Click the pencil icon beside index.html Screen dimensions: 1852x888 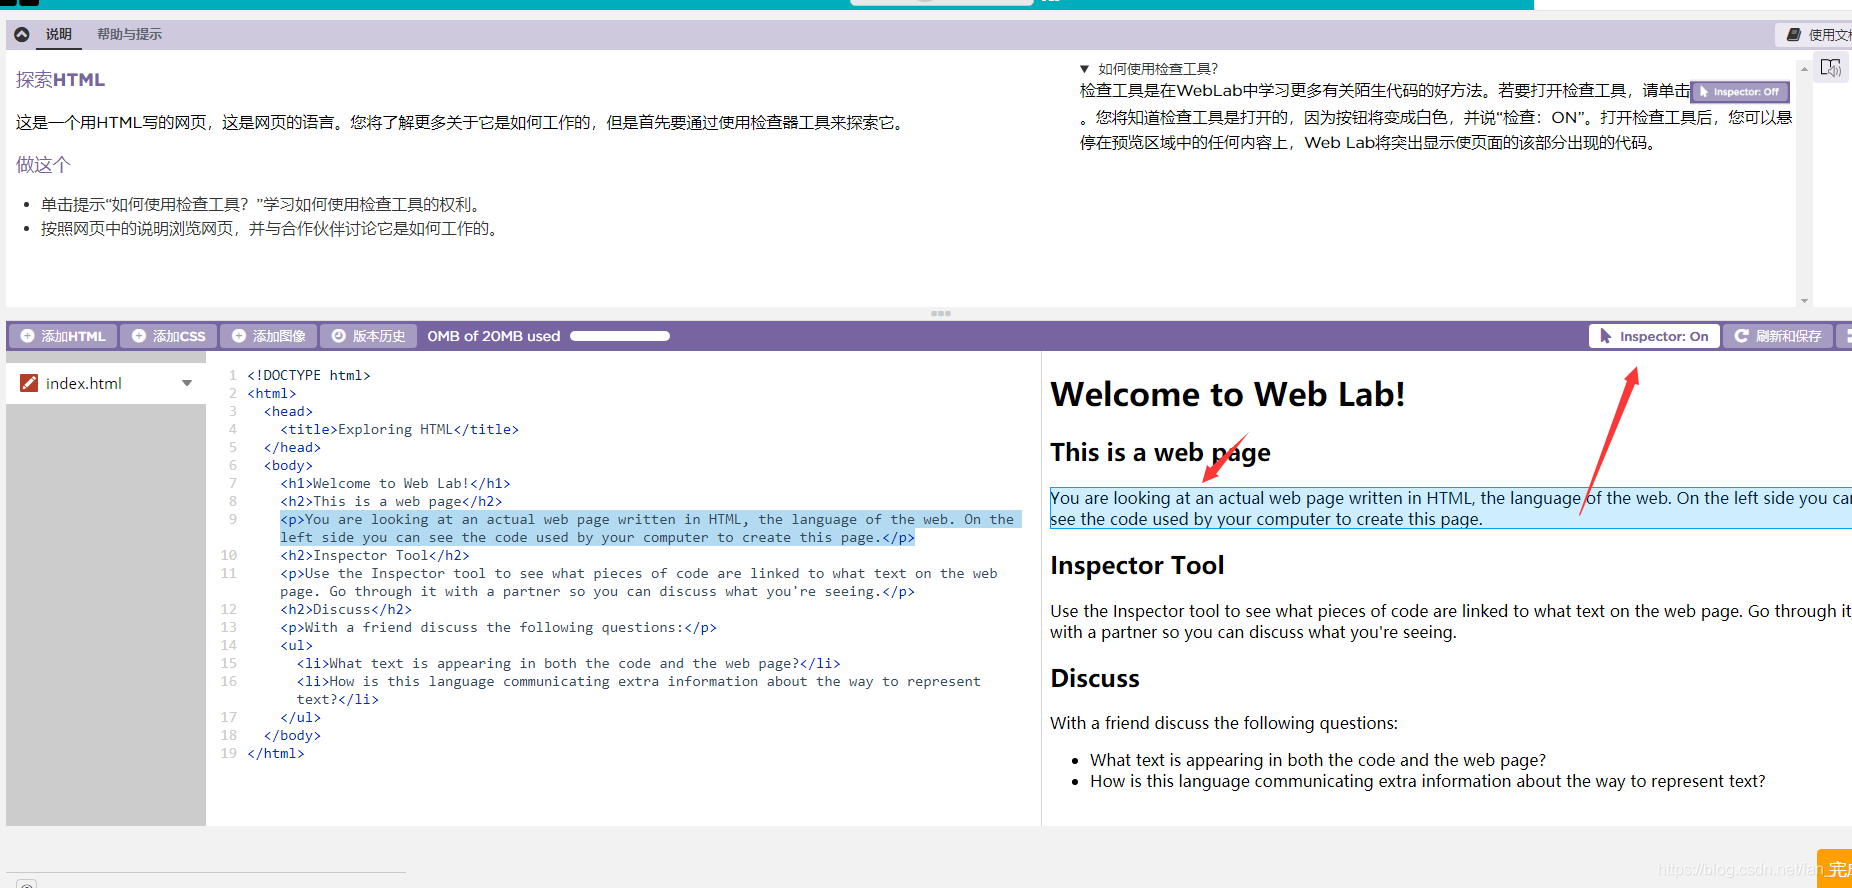(29, 383)
